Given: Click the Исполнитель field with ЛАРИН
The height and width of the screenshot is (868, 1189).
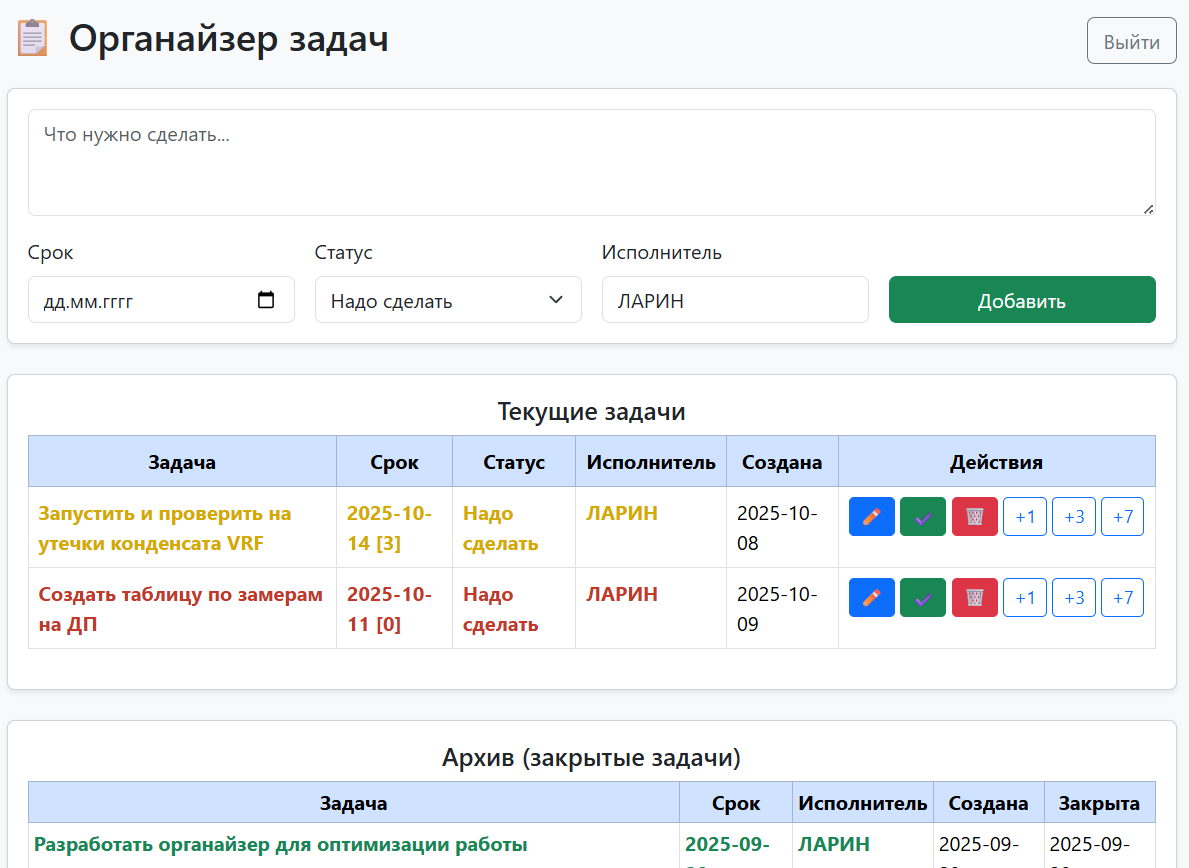Looking at the screenshot, I should click(734, 300).
